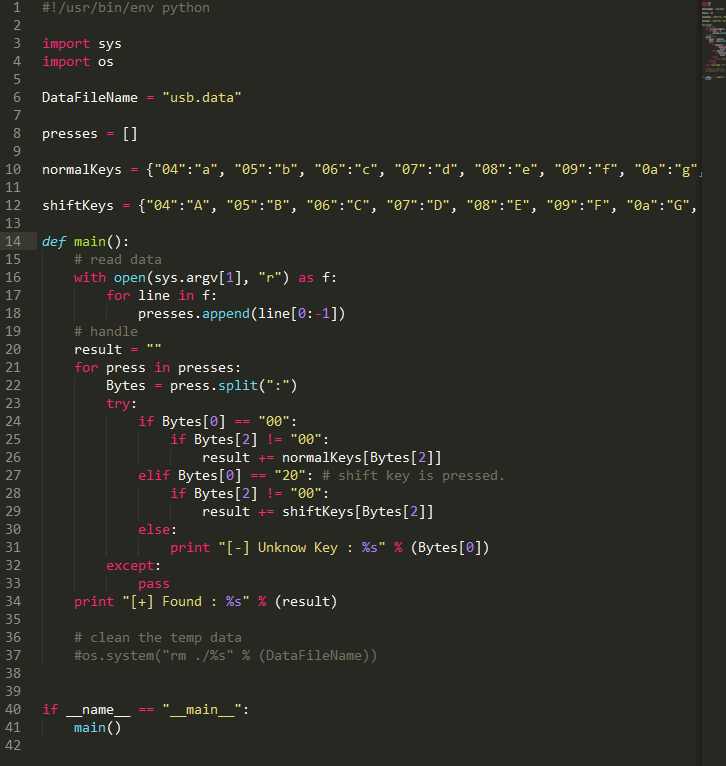
Task: Click the commented os.system line
Action: (225, 656)
